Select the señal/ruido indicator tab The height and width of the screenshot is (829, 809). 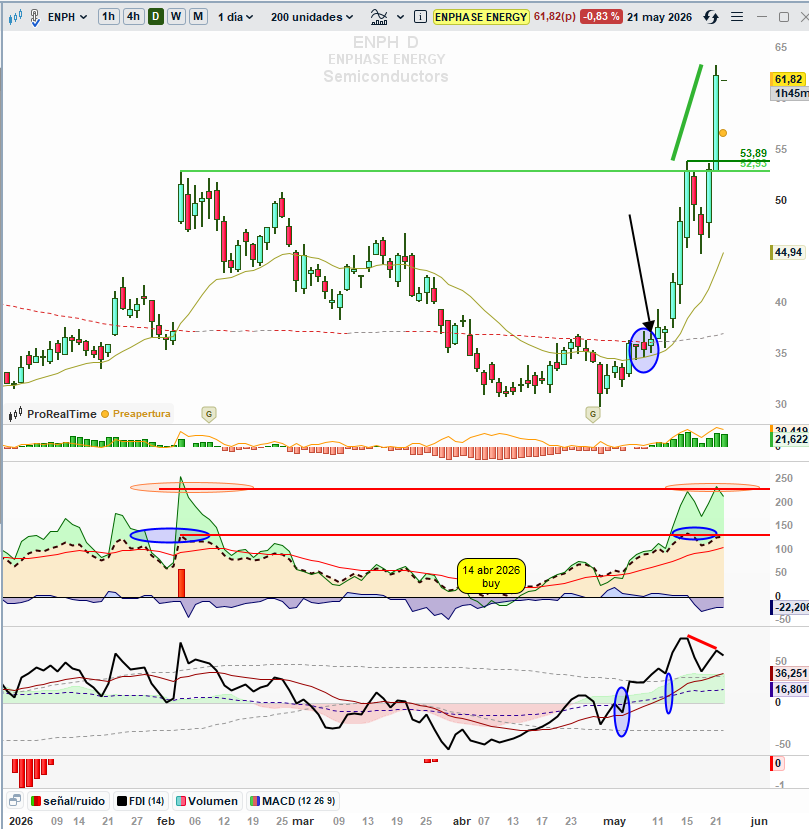pos(68,801)
